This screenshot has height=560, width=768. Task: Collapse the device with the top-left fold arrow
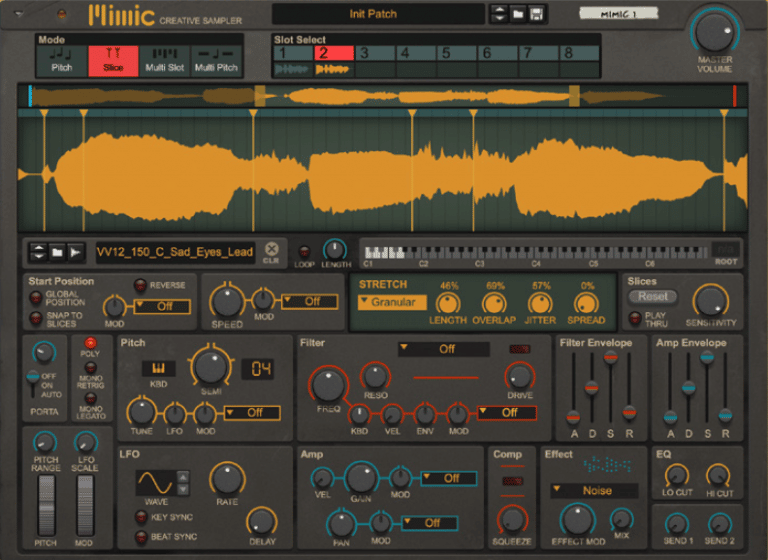19,14
